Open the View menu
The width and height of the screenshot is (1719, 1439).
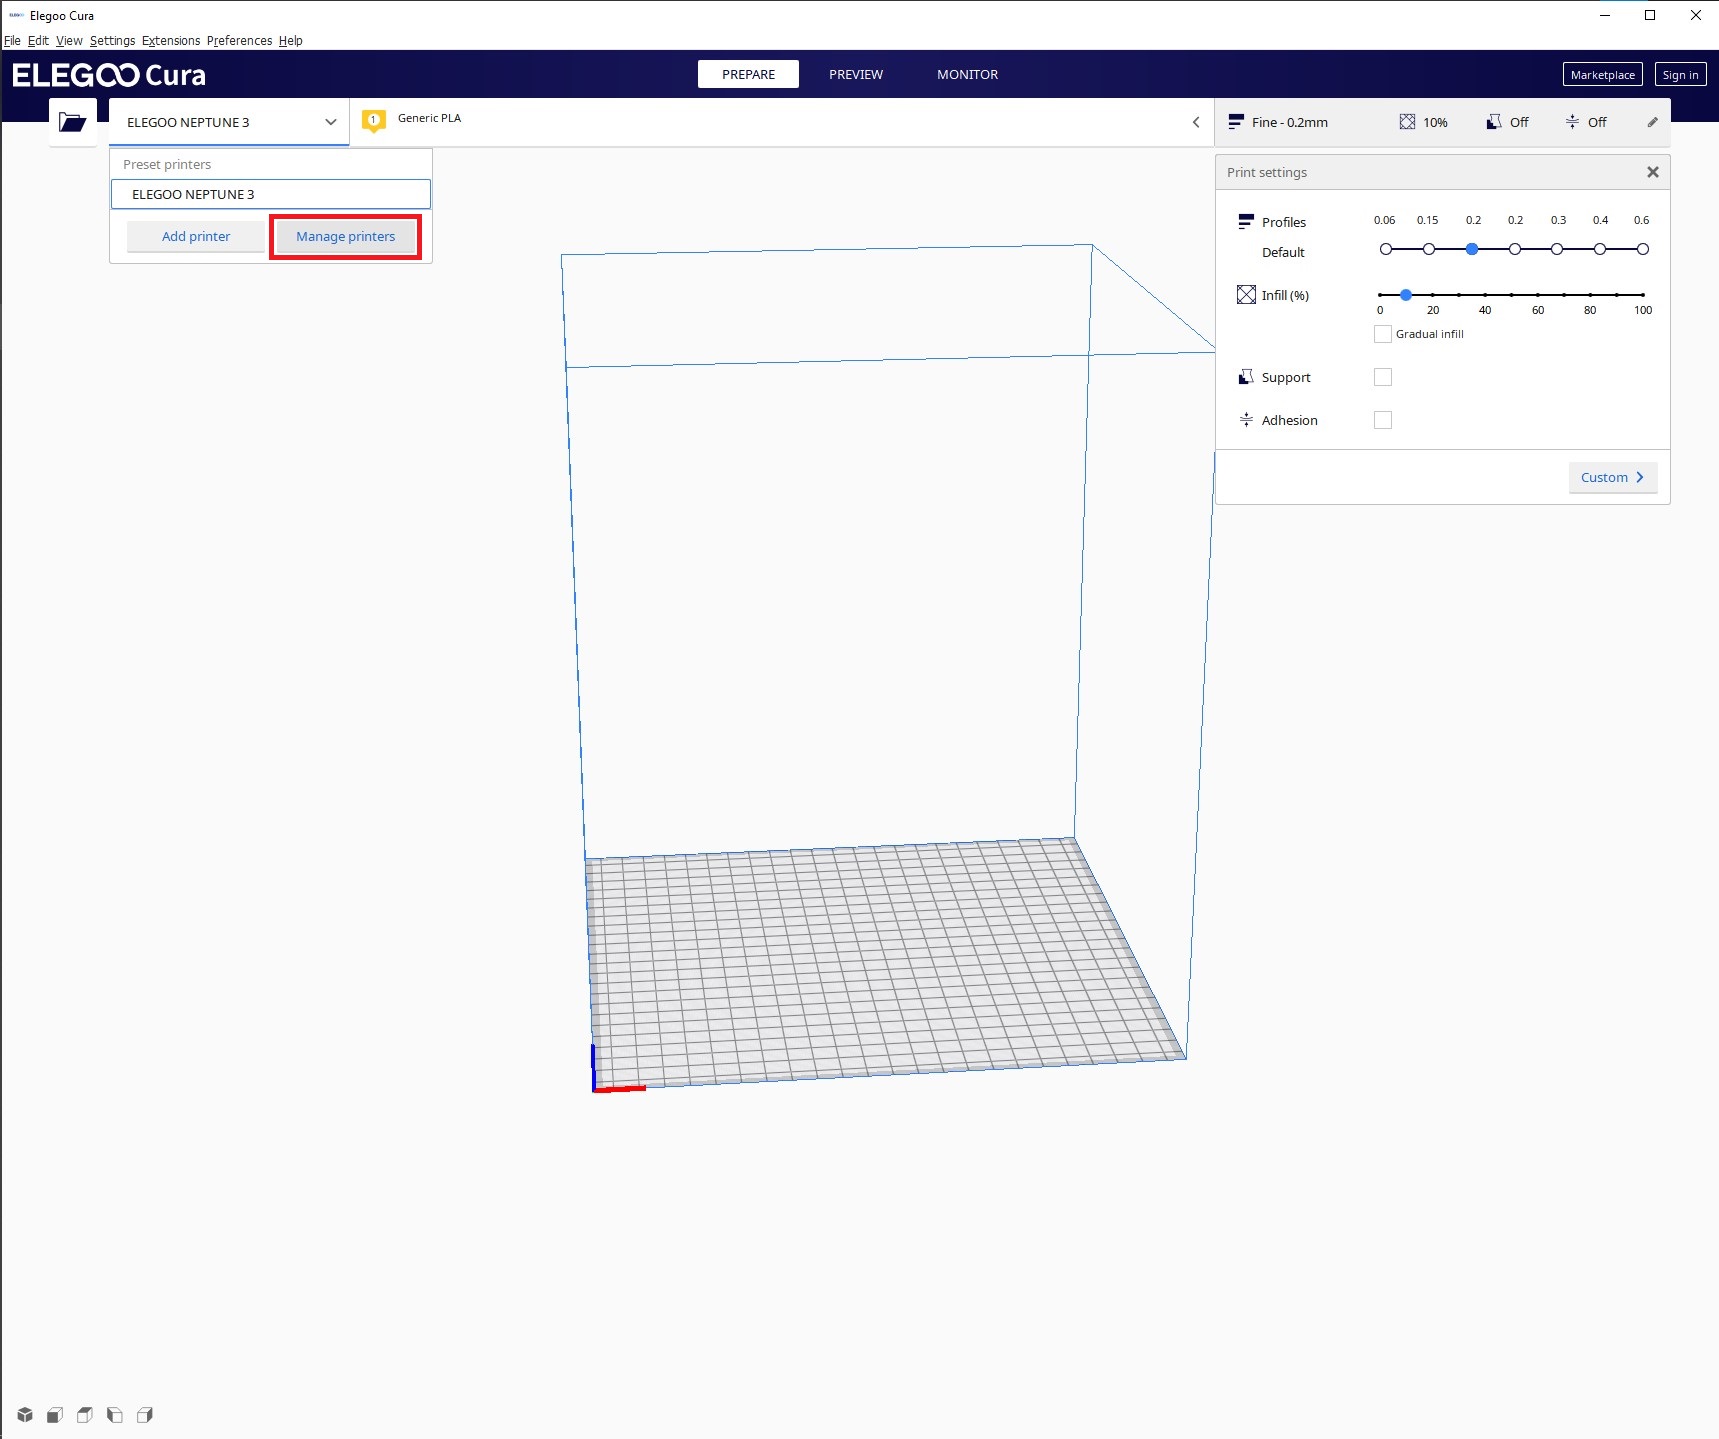(x=69, y=41)
